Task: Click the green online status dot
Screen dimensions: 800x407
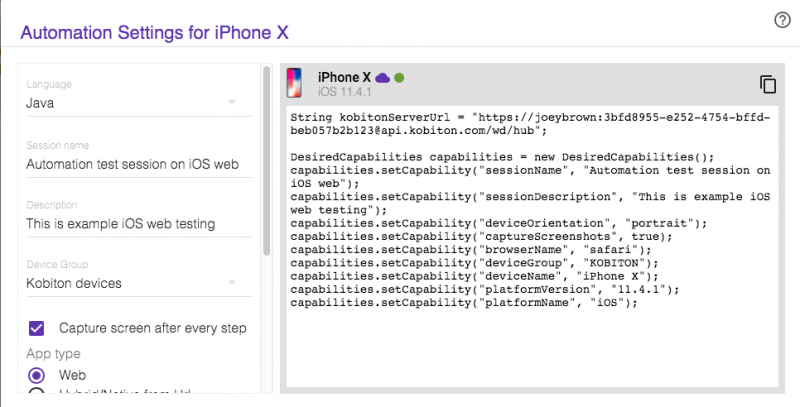Action: click(x=399, y=77)
